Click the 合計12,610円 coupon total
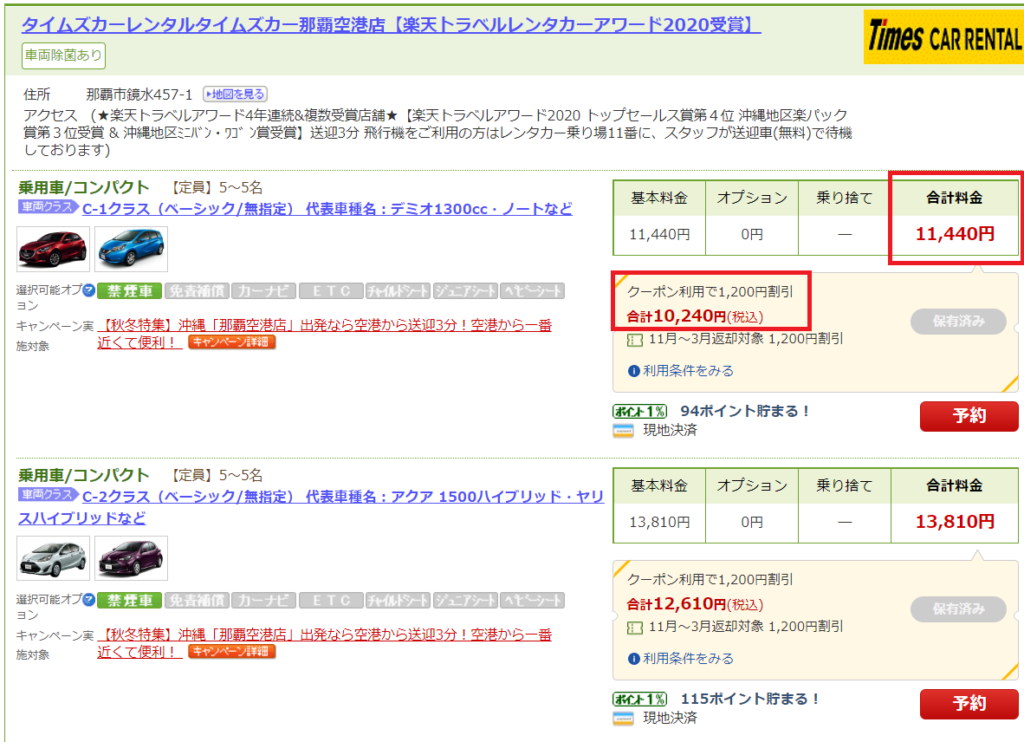Screen dimensions: 1024x742 pos(695,604)
